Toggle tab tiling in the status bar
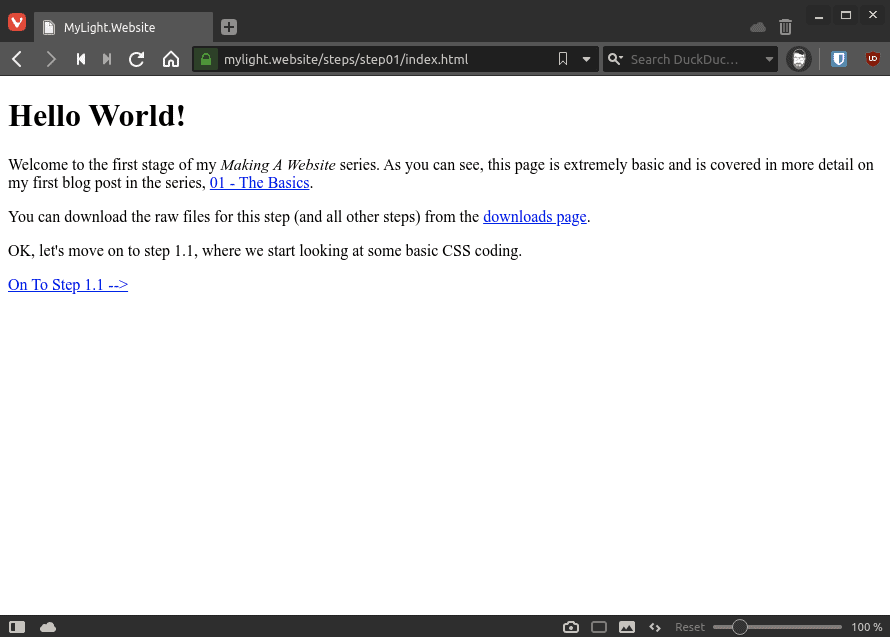Viewport: 890px width, 637px height. (x=598, y=627)
